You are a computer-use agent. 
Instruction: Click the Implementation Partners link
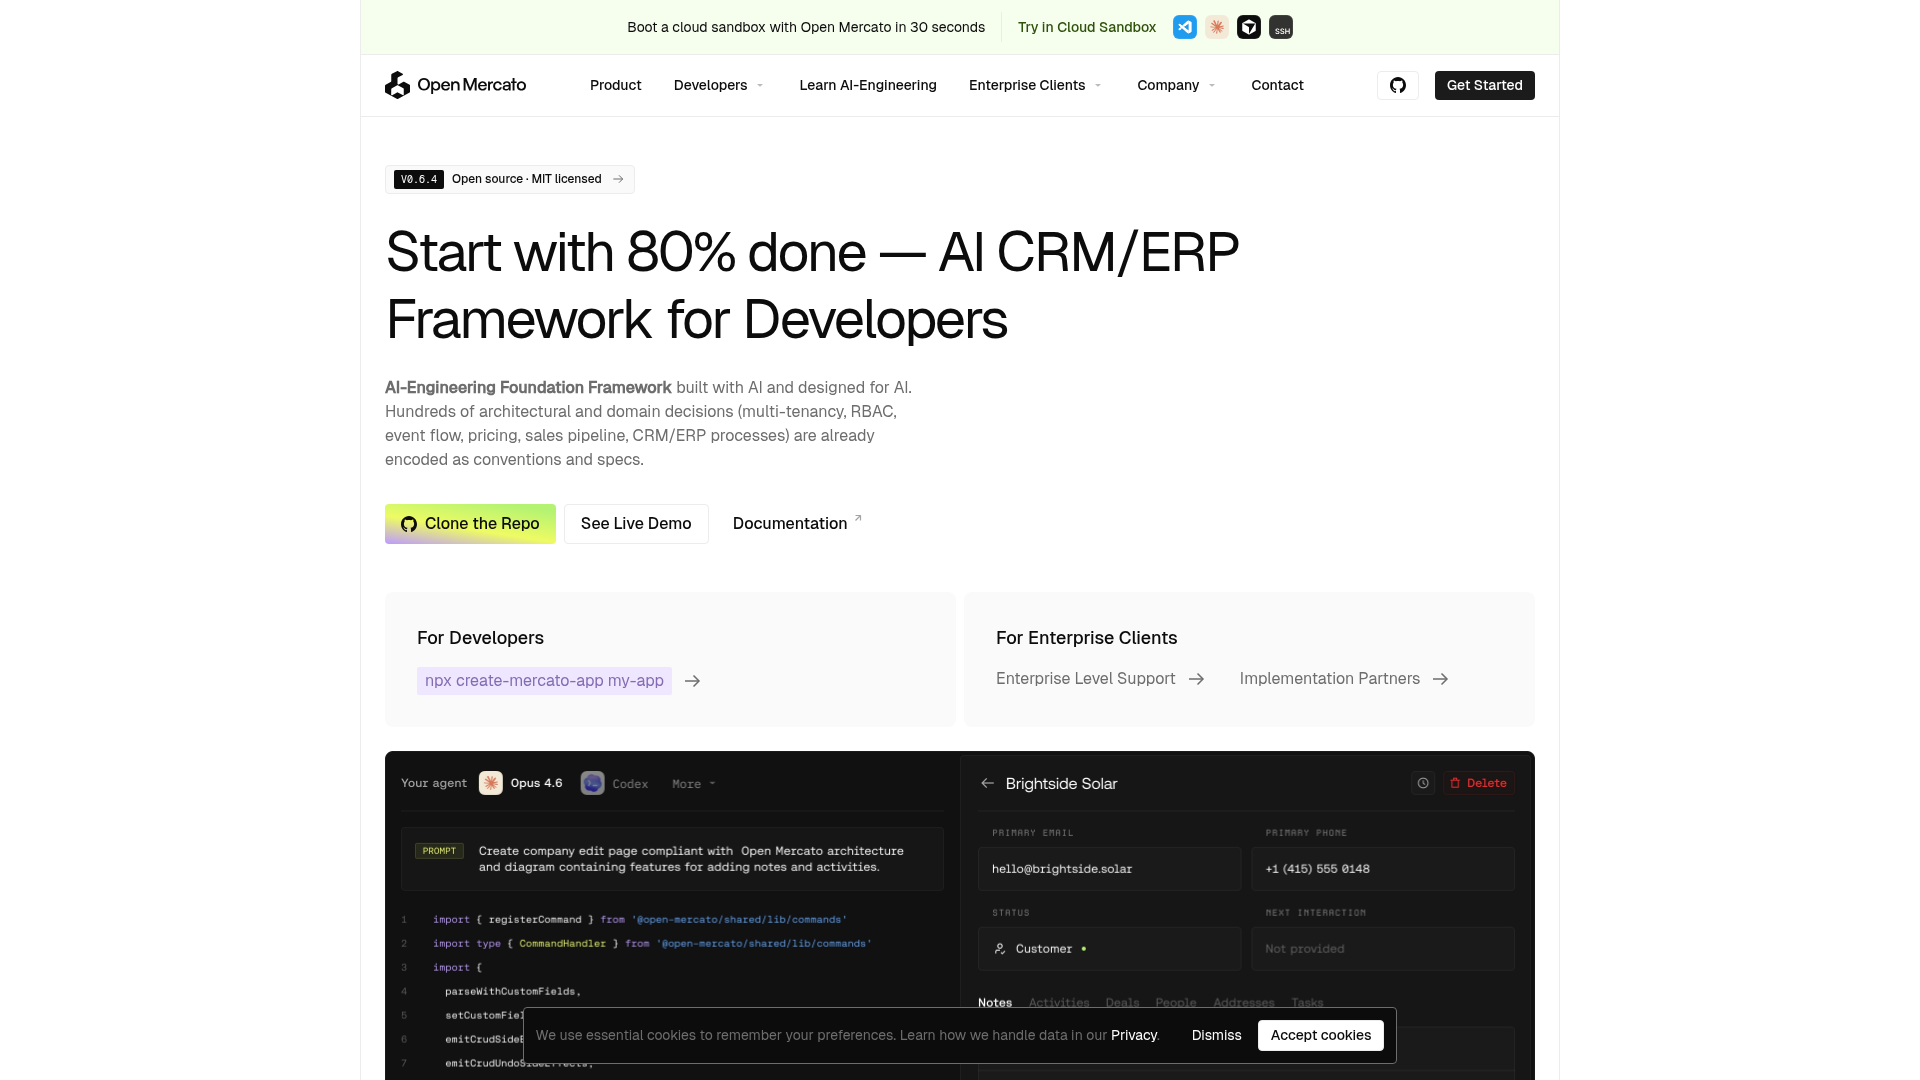1330,679
